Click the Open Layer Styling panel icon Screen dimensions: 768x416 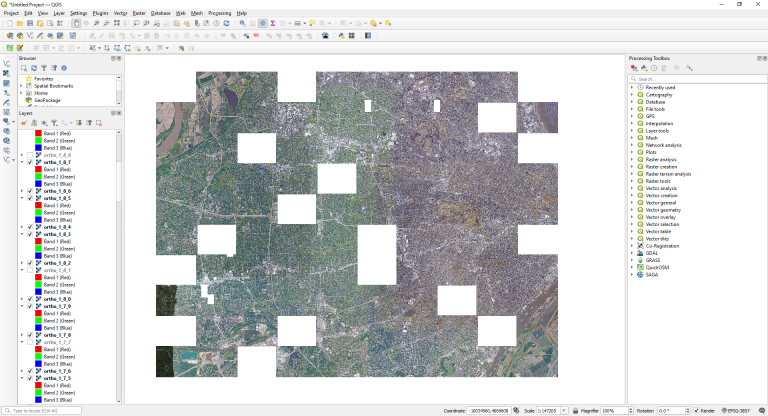pyautogui.click(x=24, y=123)
